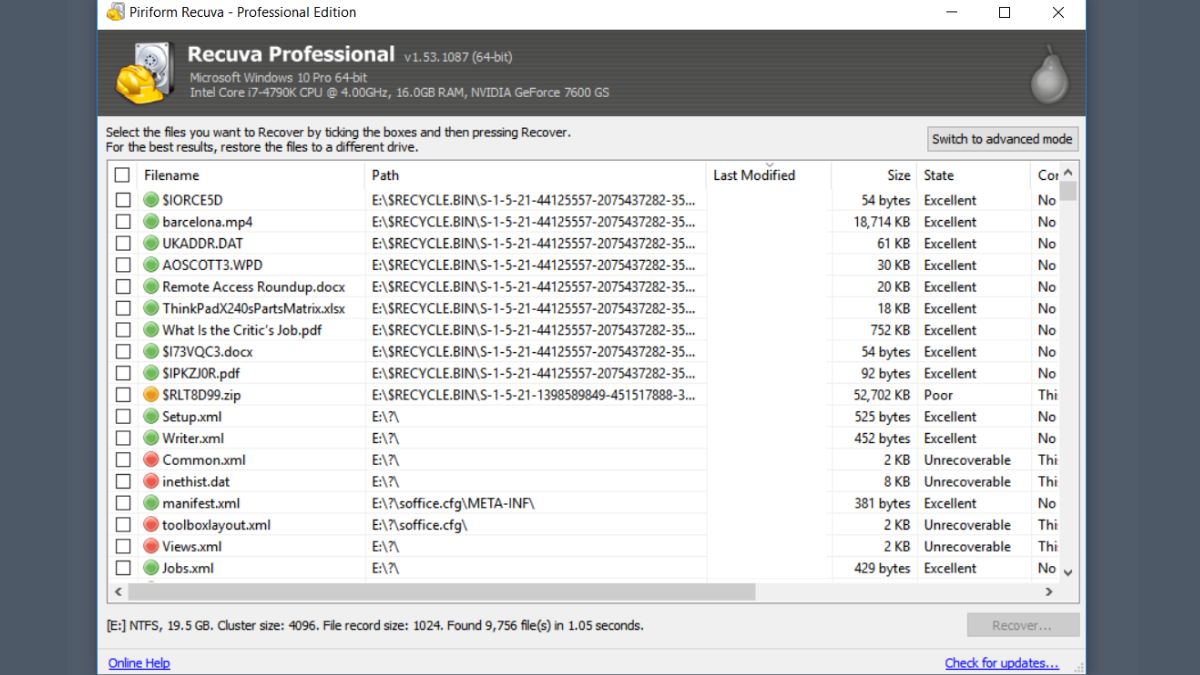This screenshot has height=675, width=1200.
Task: Click orange status dot for $RLT8D99.zip
Action: coord(152,395)
